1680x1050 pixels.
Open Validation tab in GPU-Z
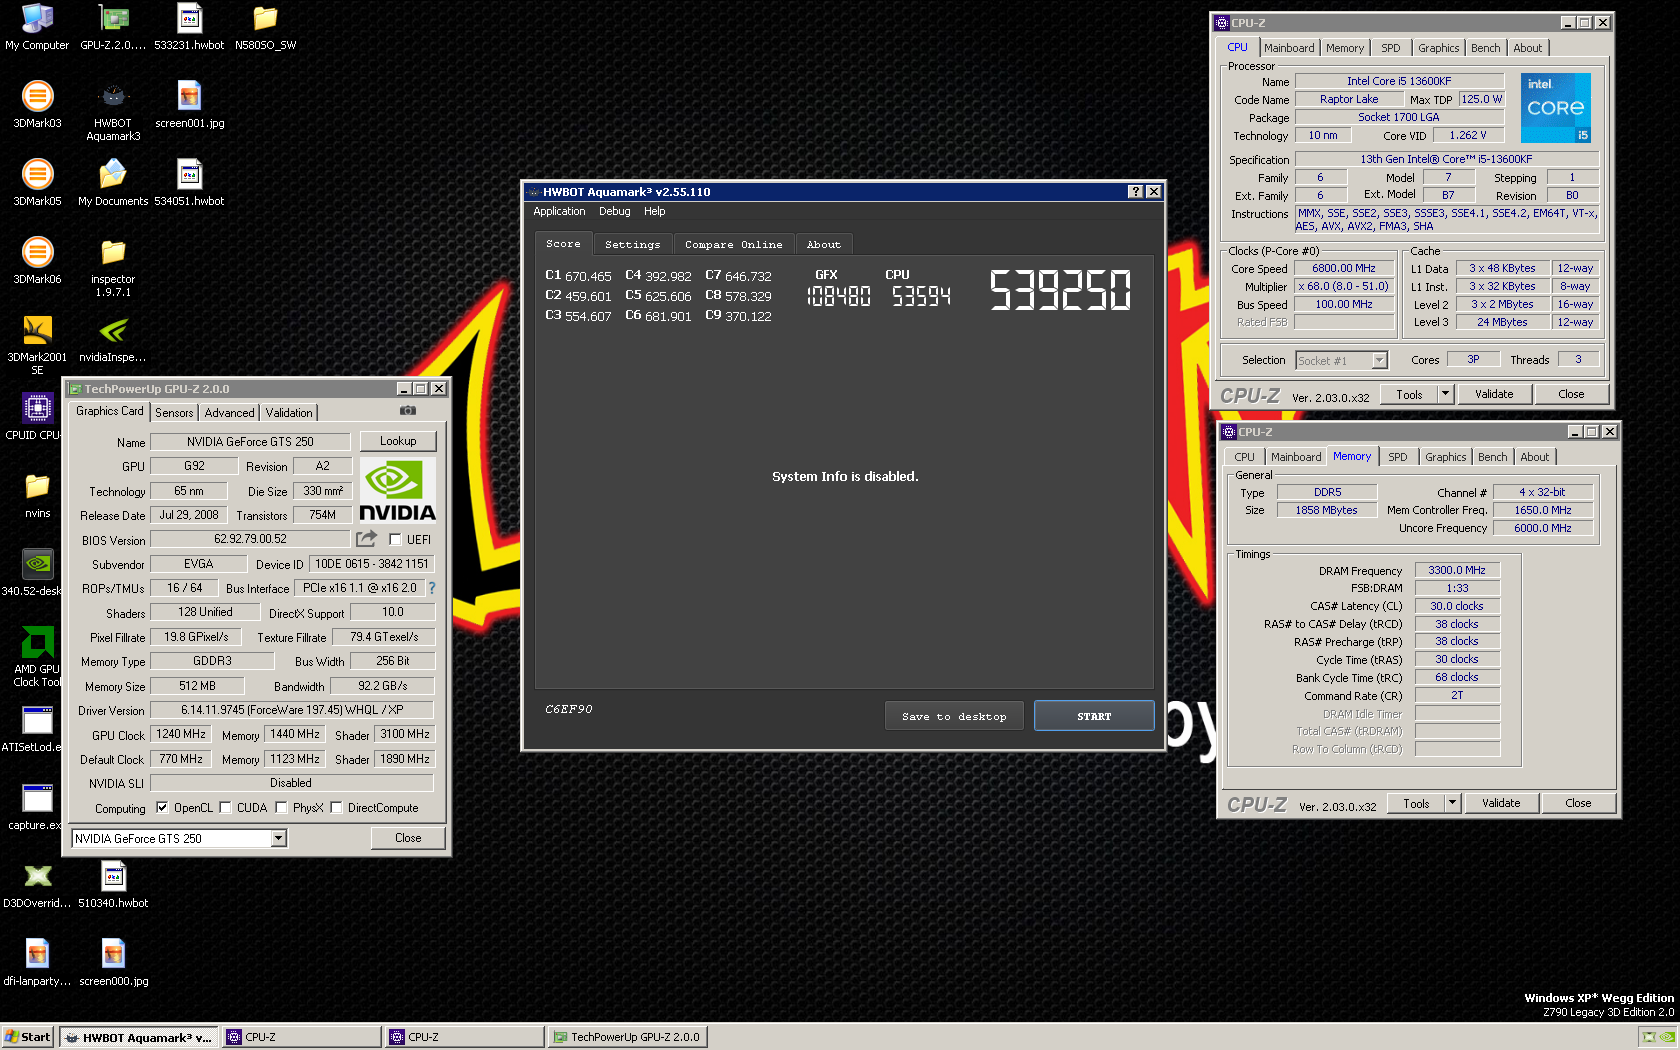pos(289,413)
